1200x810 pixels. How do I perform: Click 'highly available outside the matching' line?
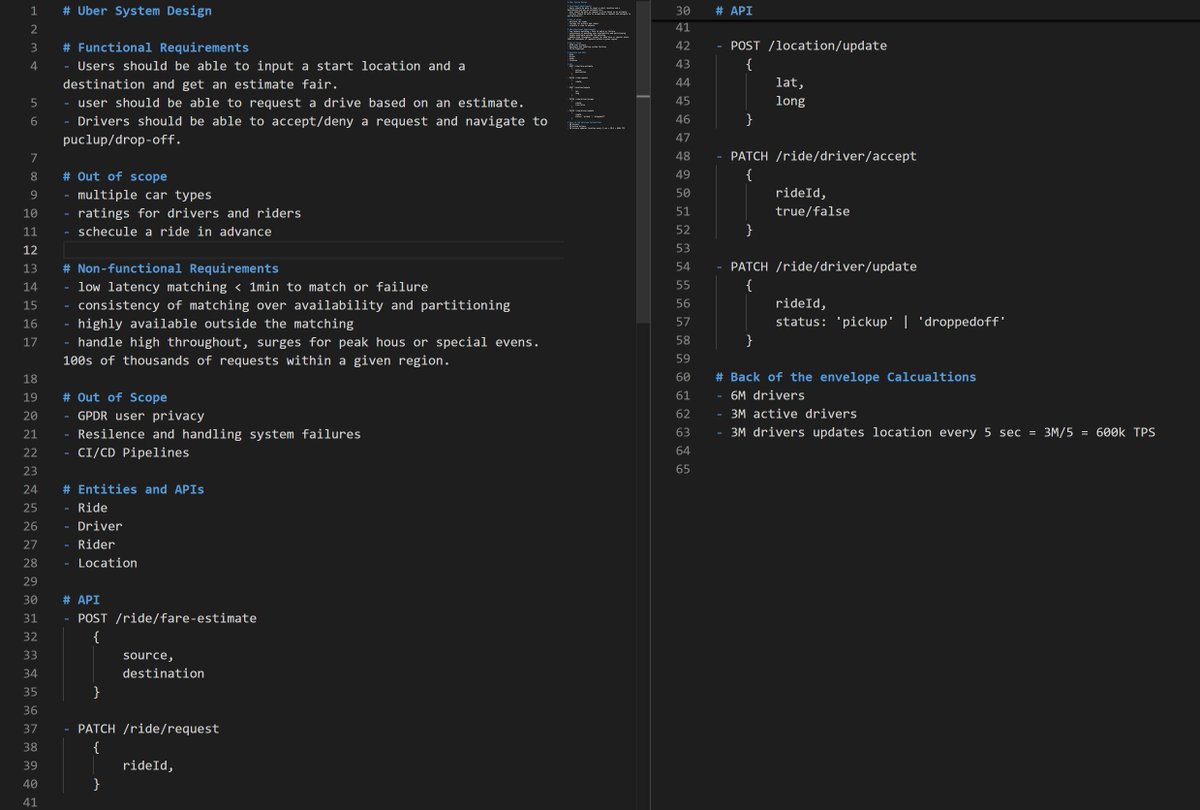pyautogui.click(x=207, y=323)
